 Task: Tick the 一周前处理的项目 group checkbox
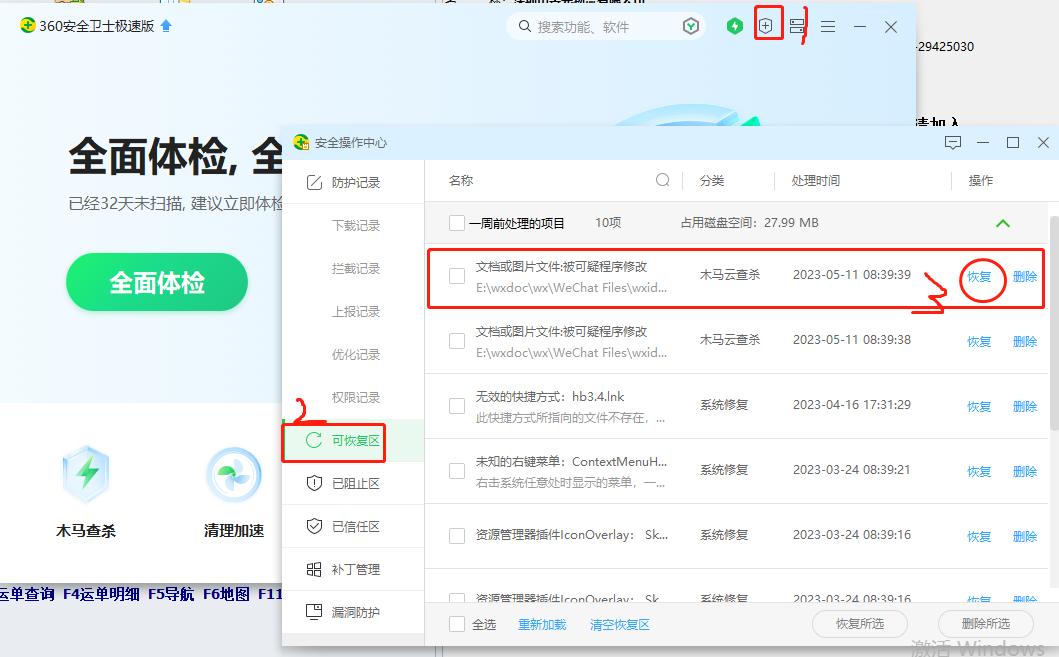[457, 223]
